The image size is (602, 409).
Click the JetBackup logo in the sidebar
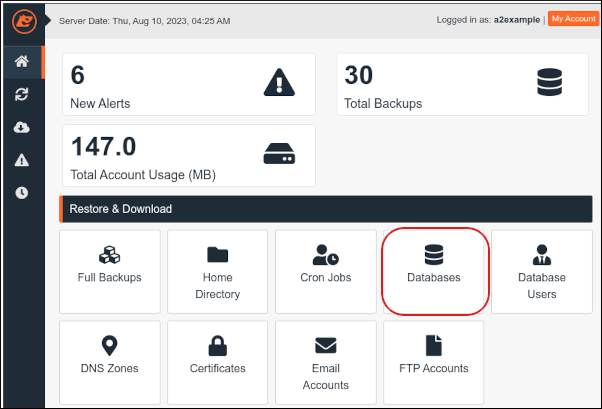click(24, 22)
